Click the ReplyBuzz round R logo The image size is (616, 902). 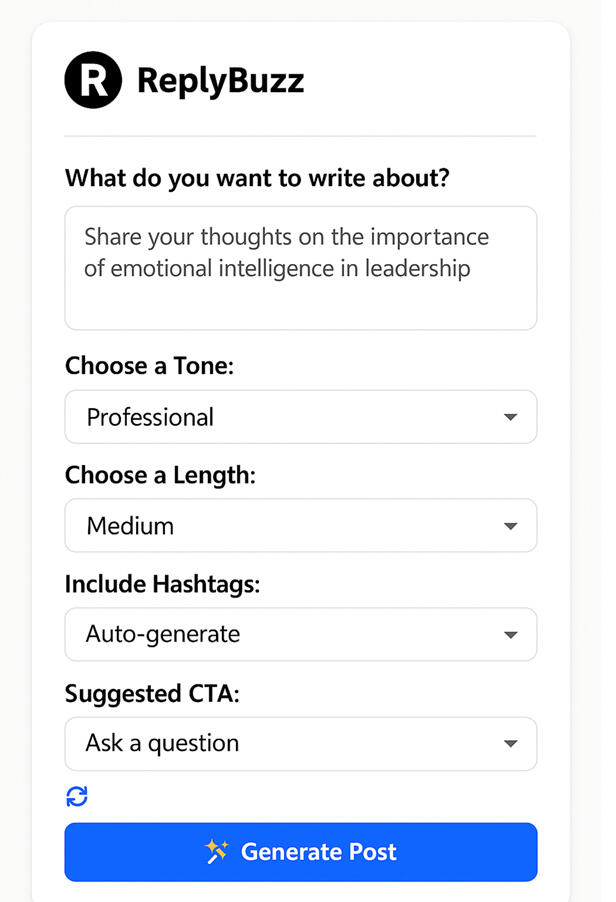[x=93, y=80]
